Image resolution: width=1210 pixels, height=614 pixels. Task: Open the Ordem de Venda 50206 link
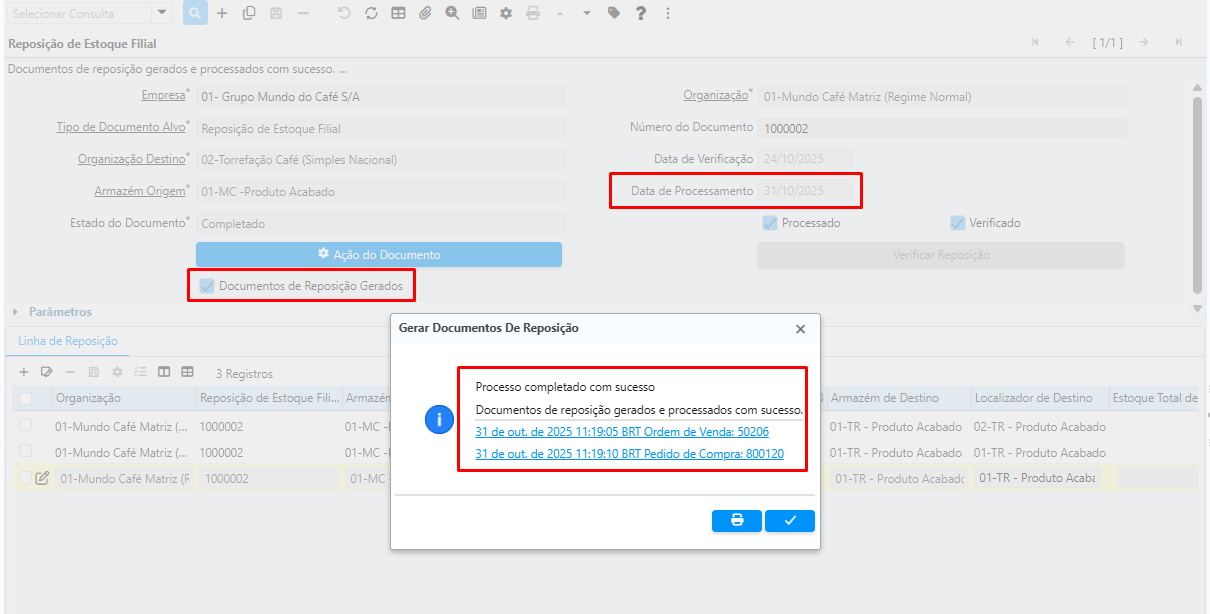(622, 431)
